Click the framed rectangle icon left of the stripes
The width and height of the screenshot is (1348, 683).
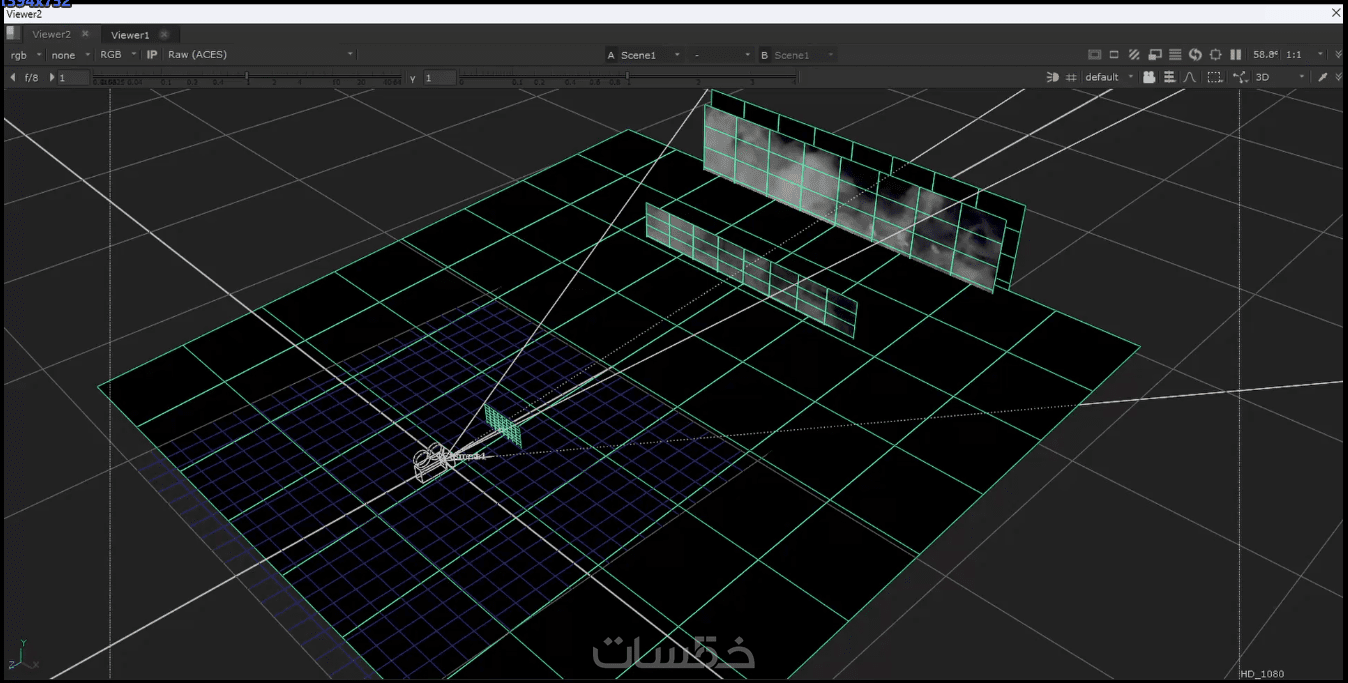(1095, 54)
